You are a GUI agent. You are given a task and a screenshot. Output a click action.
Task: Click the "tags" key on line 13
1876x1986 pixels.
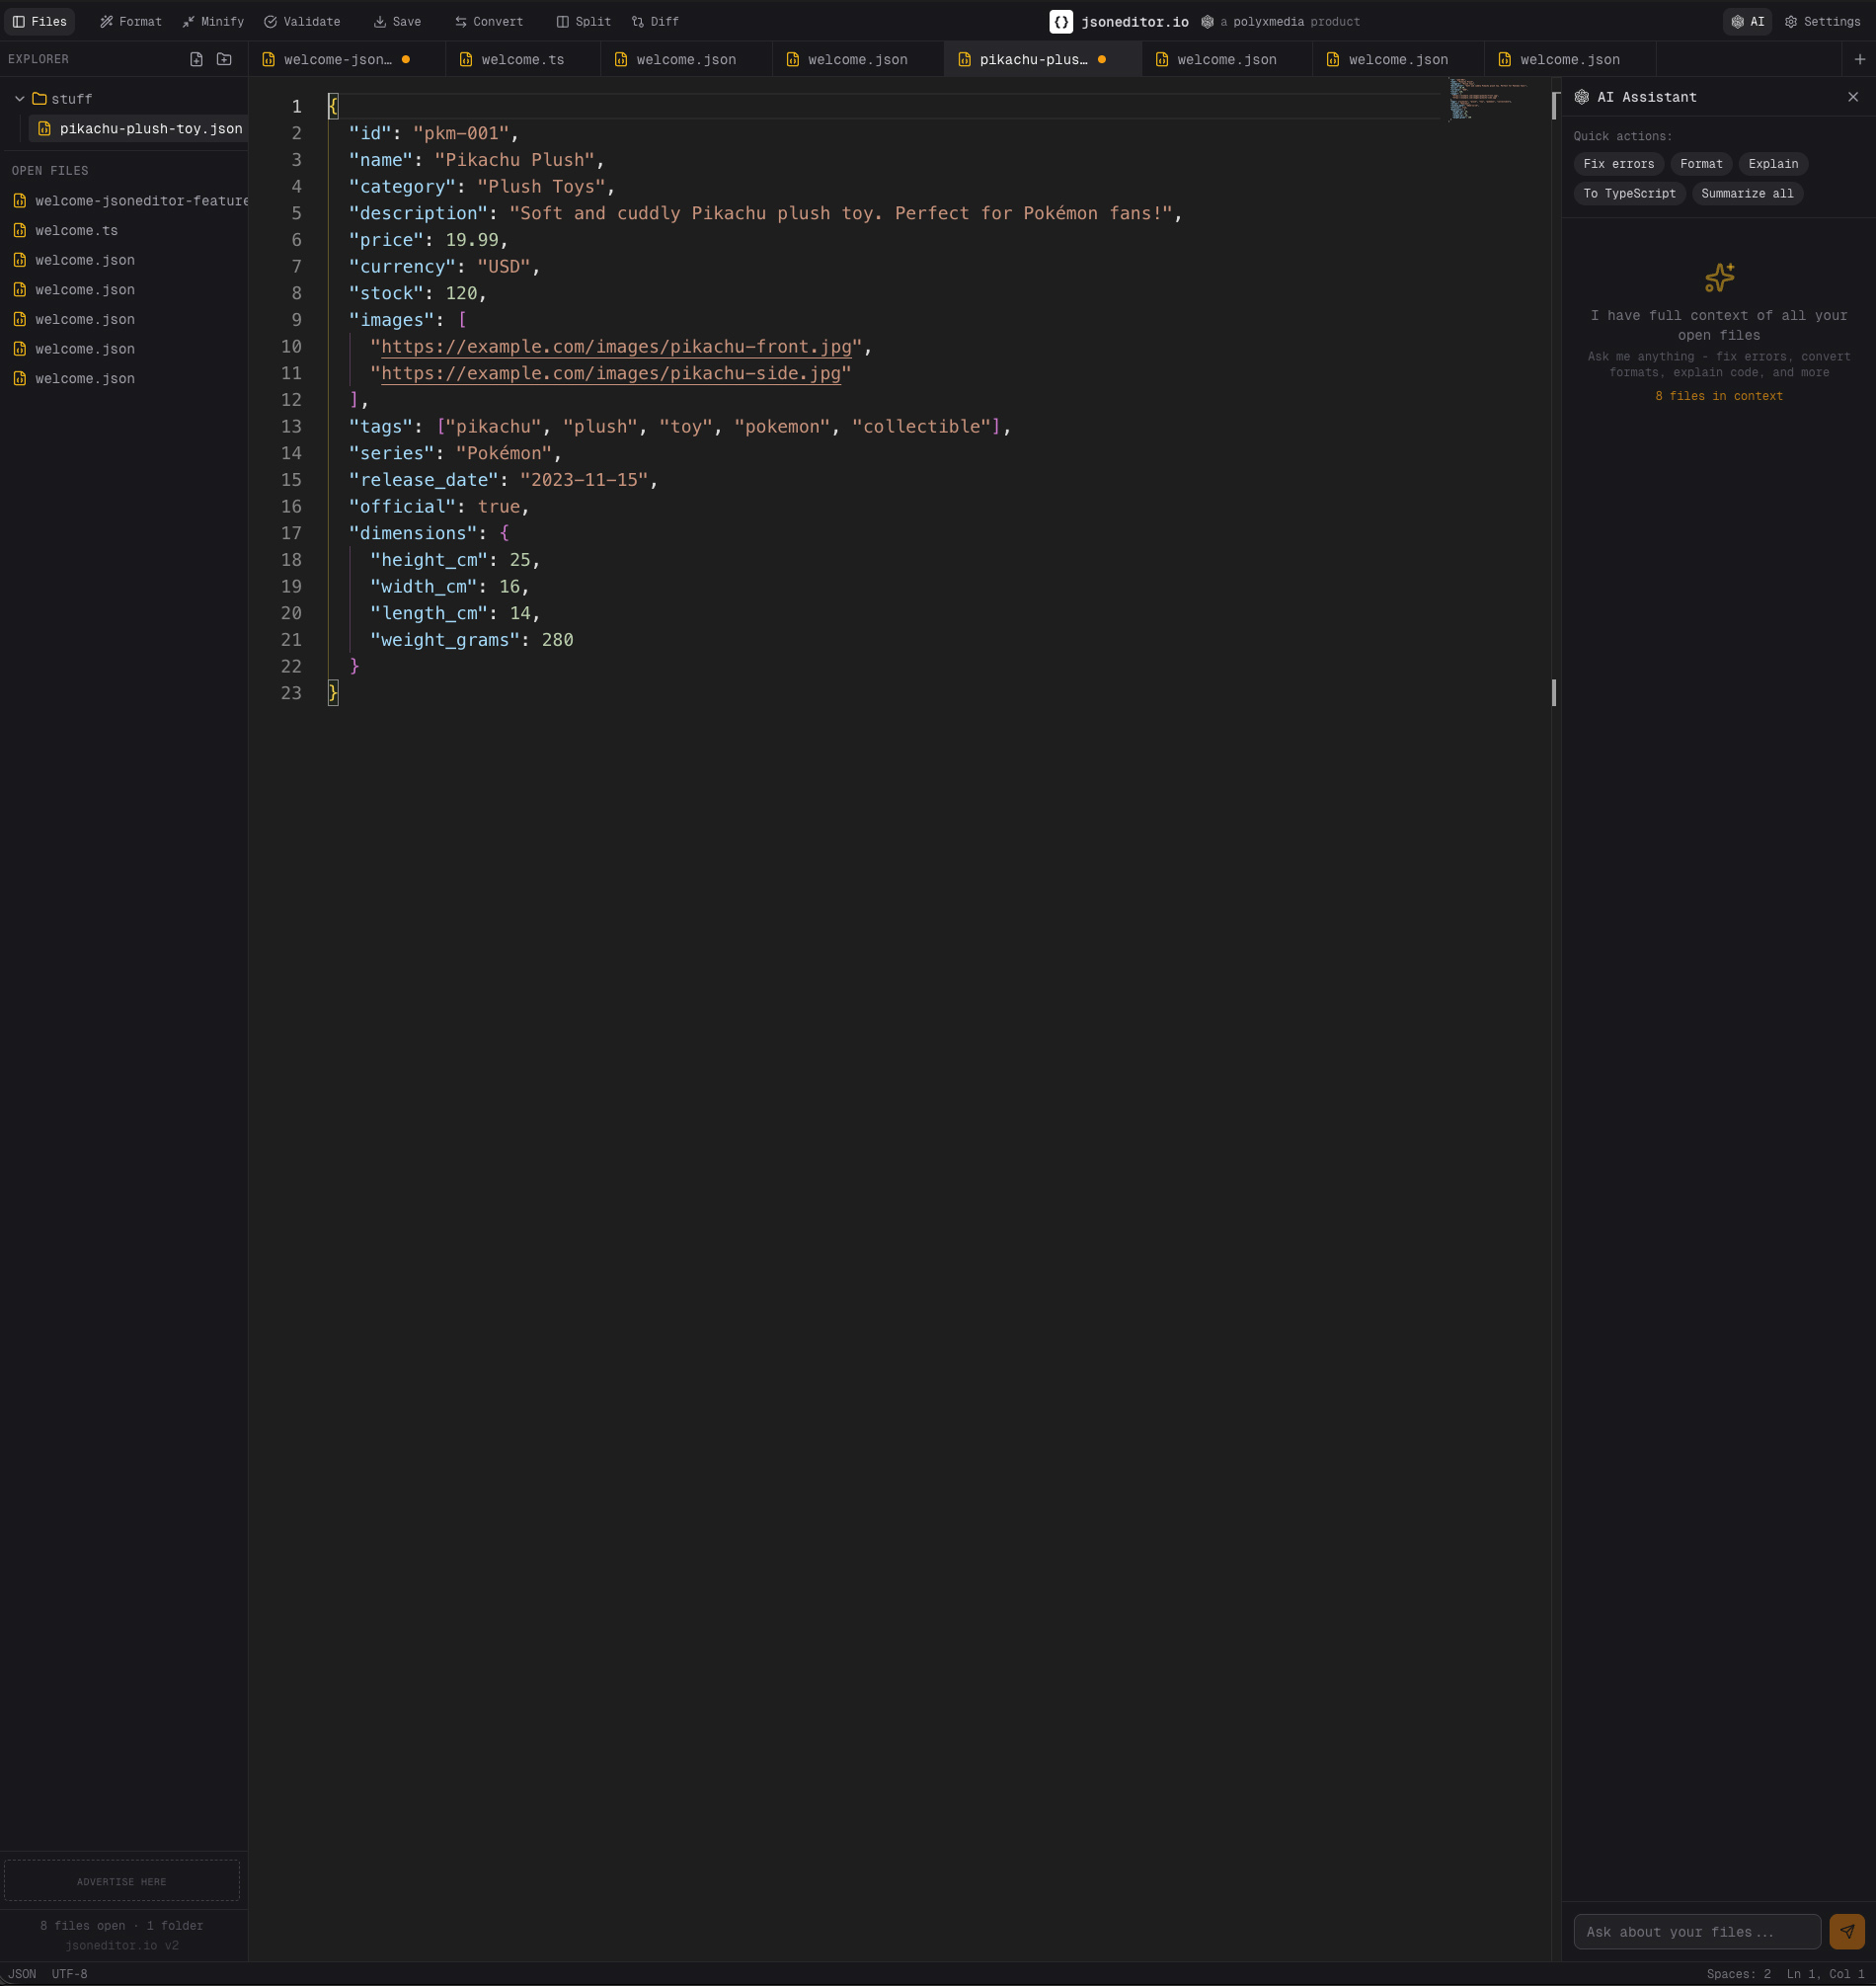[x=381, y=427]
